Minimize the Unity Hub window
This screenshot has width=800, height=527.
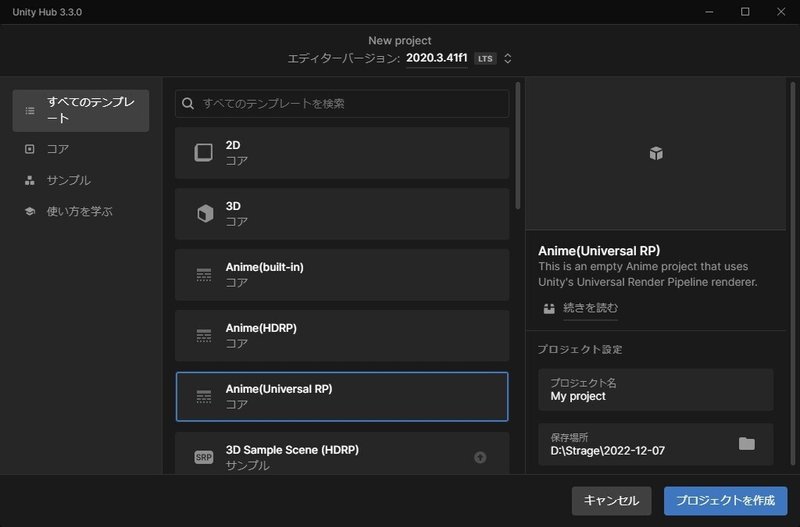[x=709, y=12]
